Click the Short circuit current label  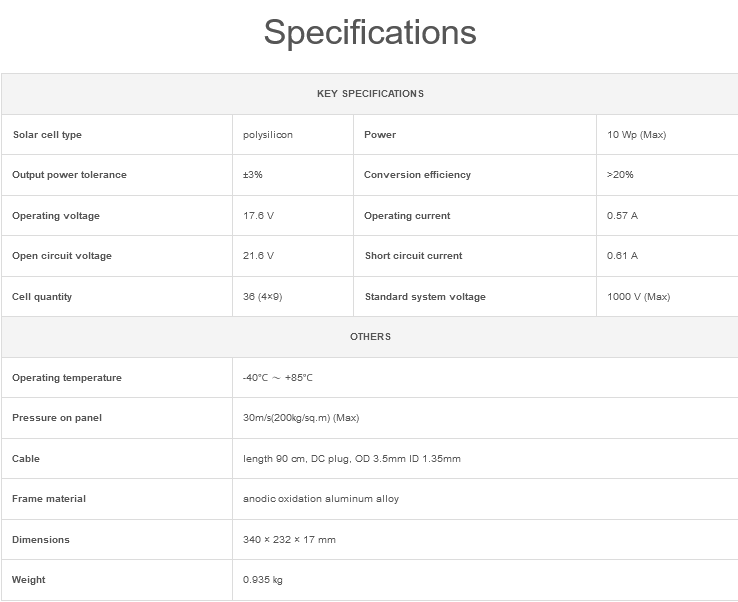[413, 256]
